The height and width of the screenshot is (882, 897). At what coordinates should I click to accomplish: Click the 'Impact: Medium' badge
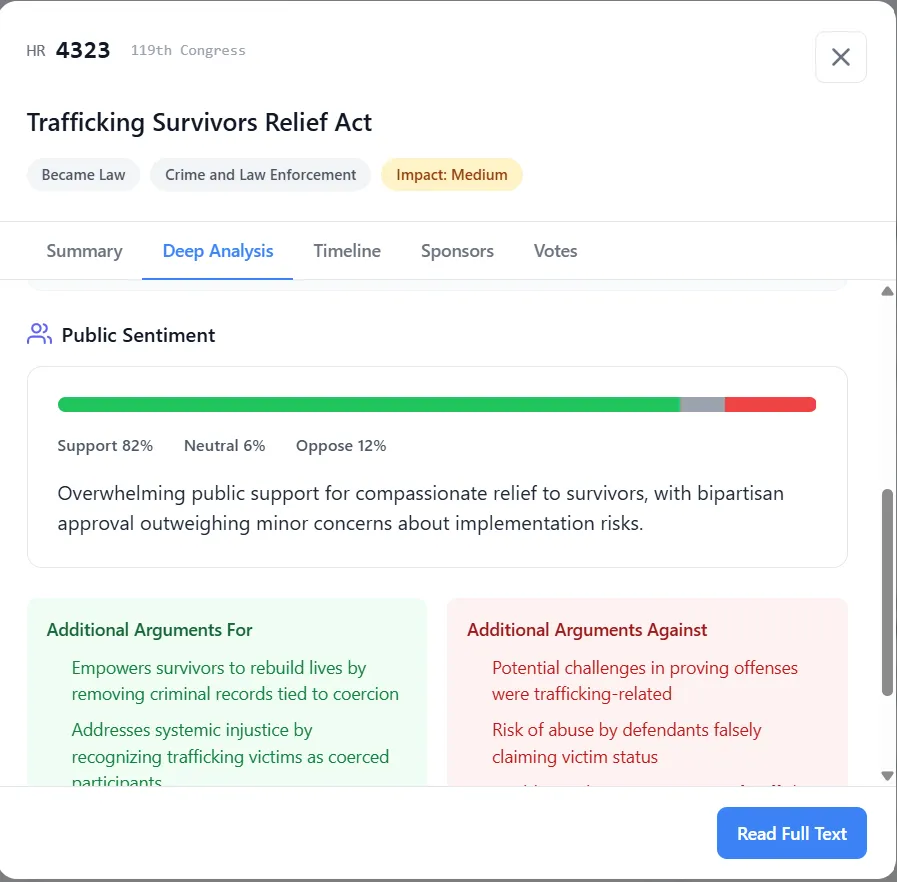point(451,174)
